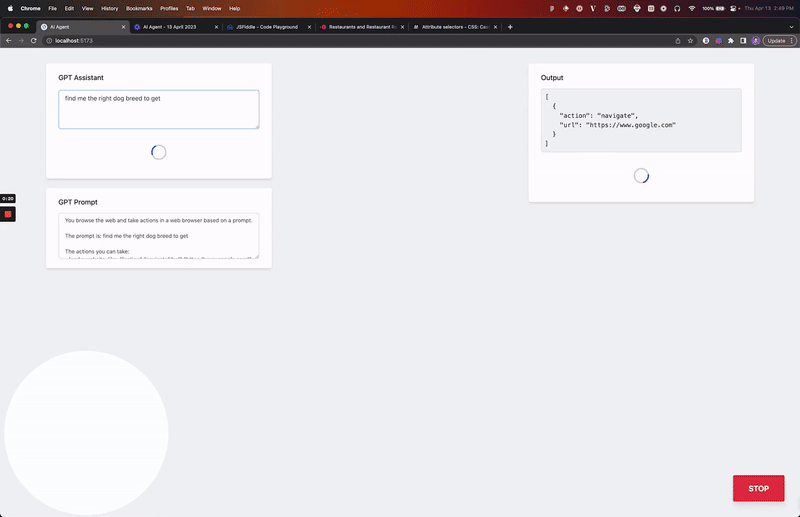The image size is (800, 517).
Task: Open the History menu
Action: click(x=109, y=9)
